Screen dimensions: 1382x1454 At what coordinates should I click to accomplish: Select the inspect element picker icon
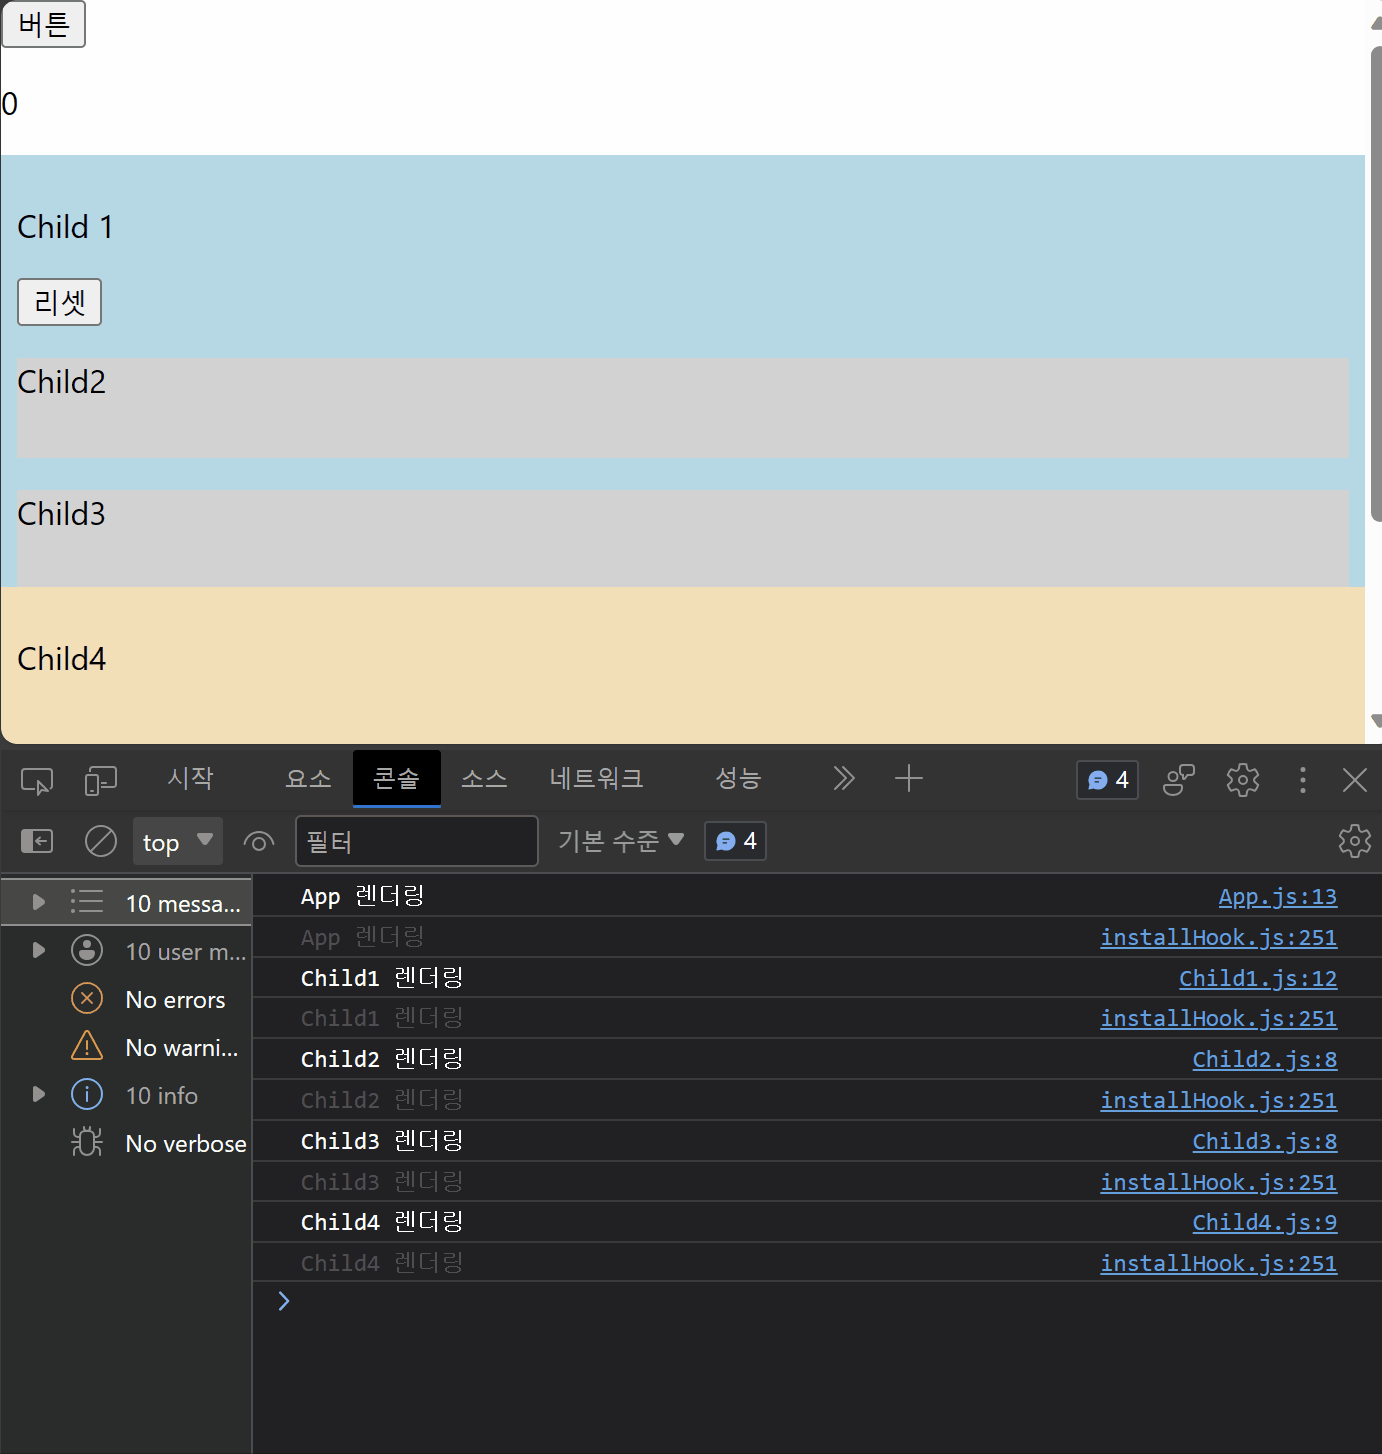coord(37,780)
